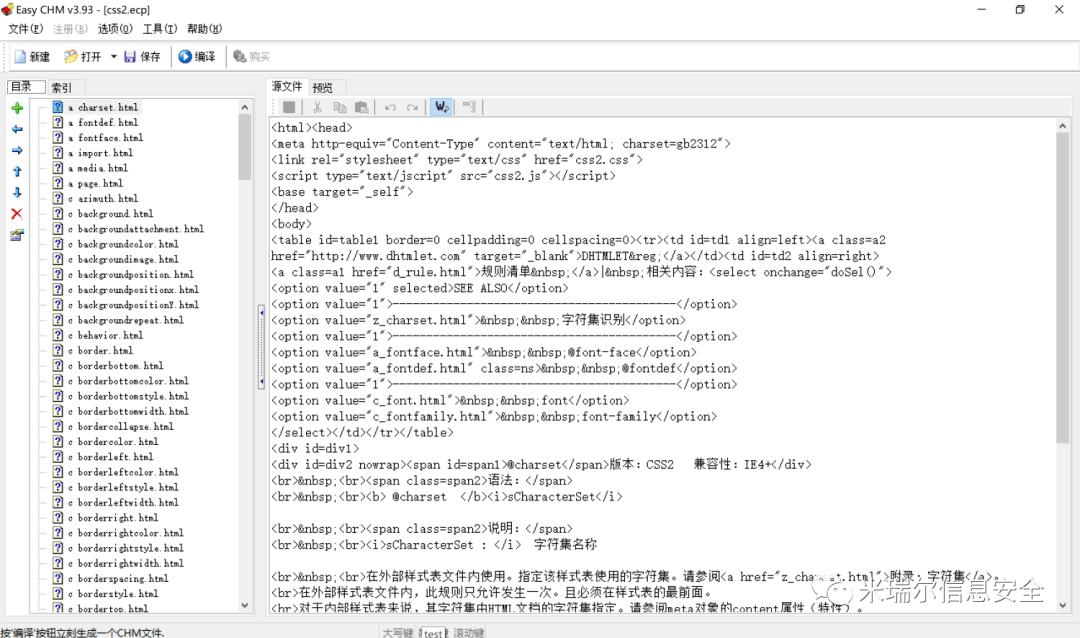Click the copy icon in editor toolbar
Image resolution: width=1080 pixels, height=638 pixels.
[340, 107]
